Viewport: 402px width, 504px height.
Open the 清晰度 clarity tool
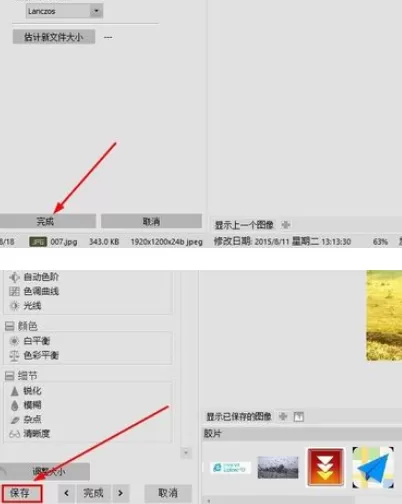pos(29,434)
